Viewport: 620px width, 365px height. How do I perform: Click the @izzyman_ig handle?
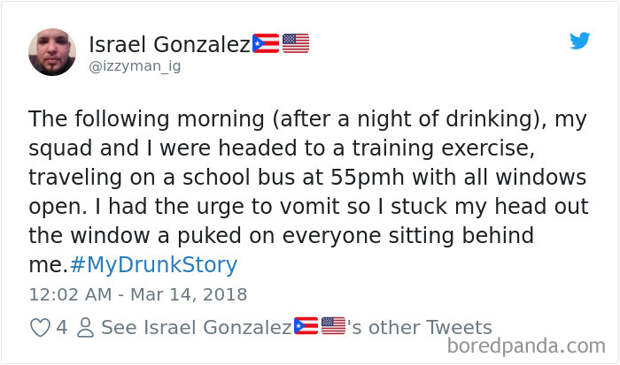(135, 66)
